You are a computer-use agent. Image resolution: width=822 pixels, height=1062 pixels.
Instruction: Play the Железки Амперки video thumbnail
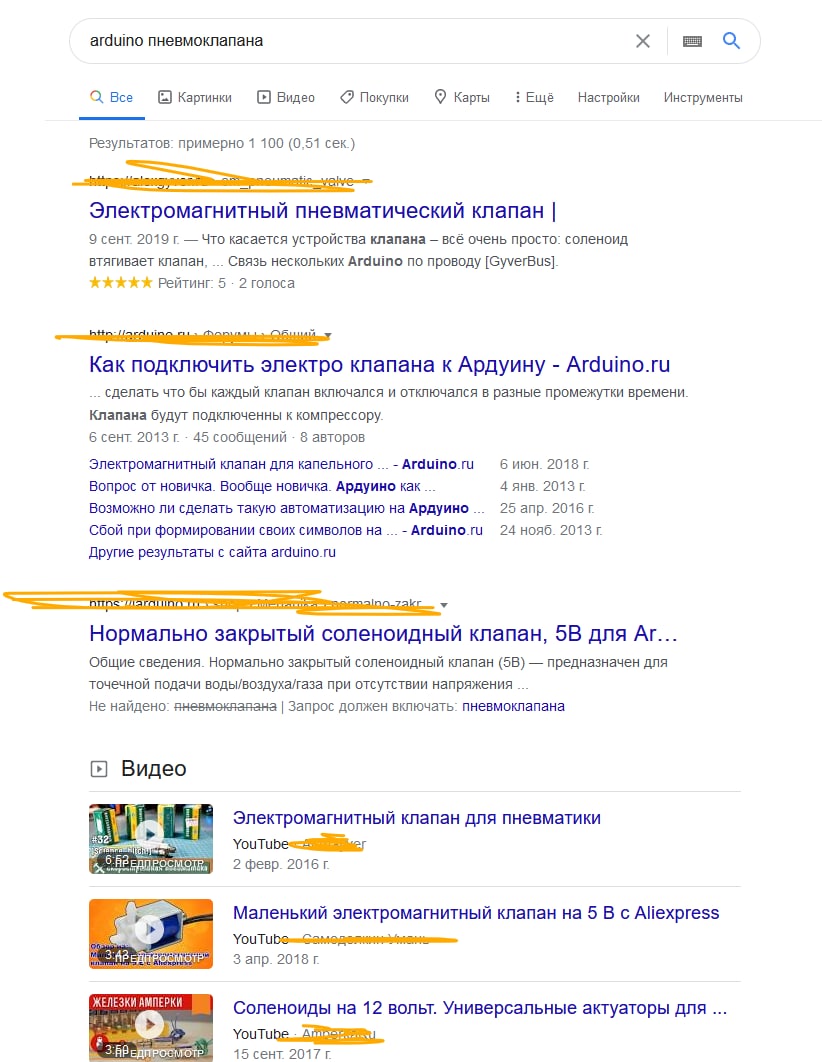(150, 1027)
